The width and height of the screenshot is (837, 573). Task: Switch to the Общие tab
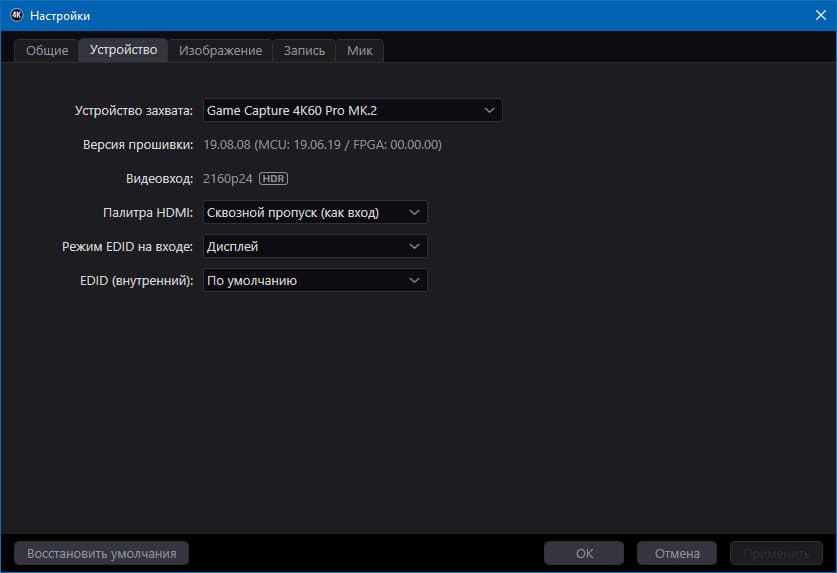[47, 51]
